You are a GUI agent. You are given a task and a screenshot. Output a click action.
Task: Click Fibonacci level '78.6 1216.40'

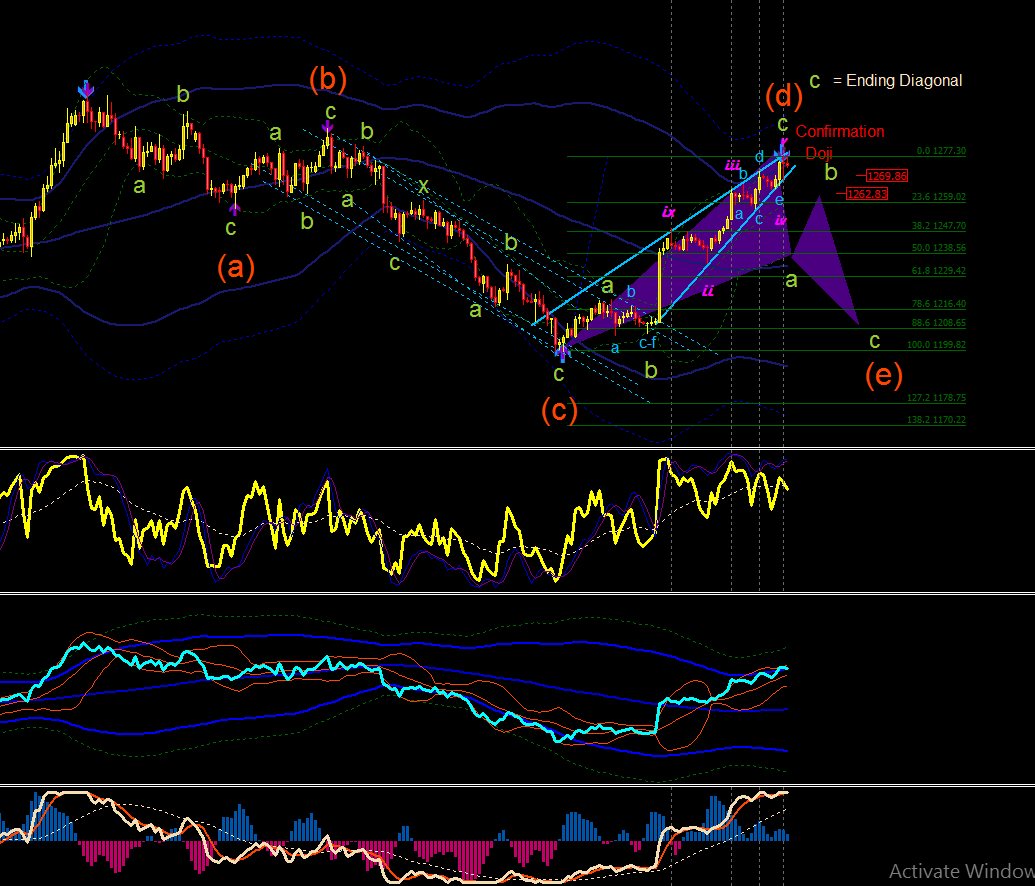(939, 304)
